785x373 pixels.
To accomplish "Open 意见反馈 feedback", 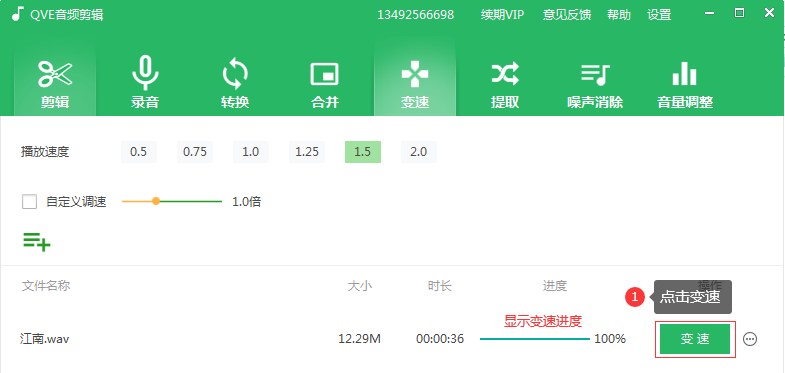I will click(x=567, y=15).
